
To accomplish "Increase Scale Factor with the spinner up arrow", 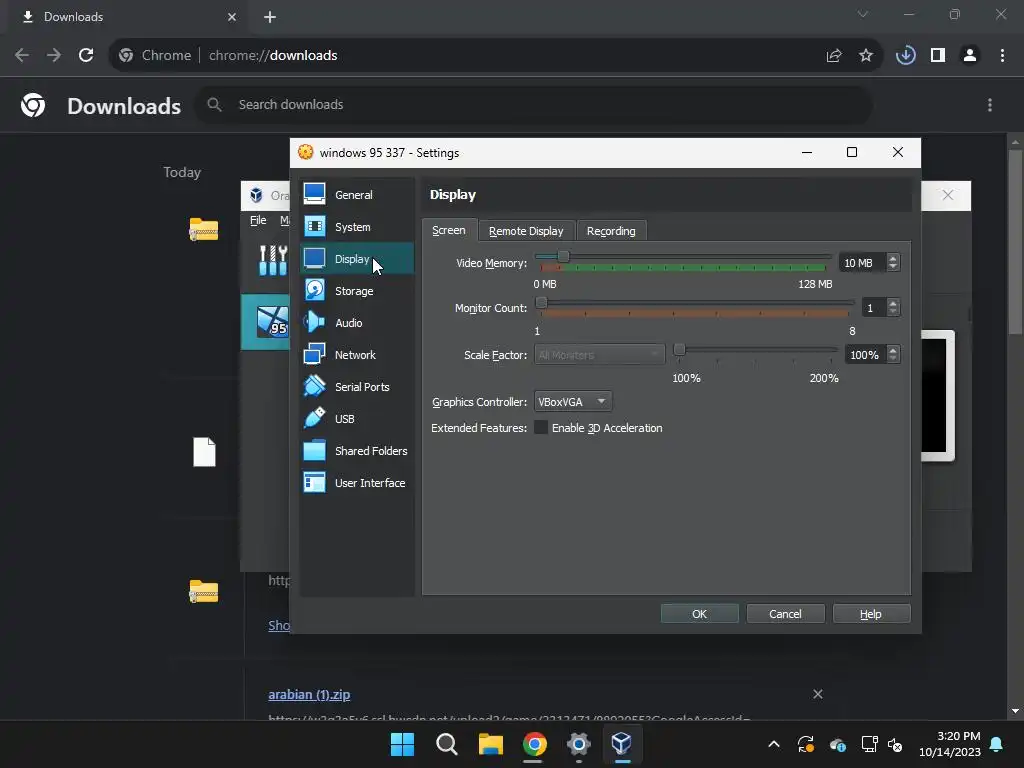I will 893,350.
